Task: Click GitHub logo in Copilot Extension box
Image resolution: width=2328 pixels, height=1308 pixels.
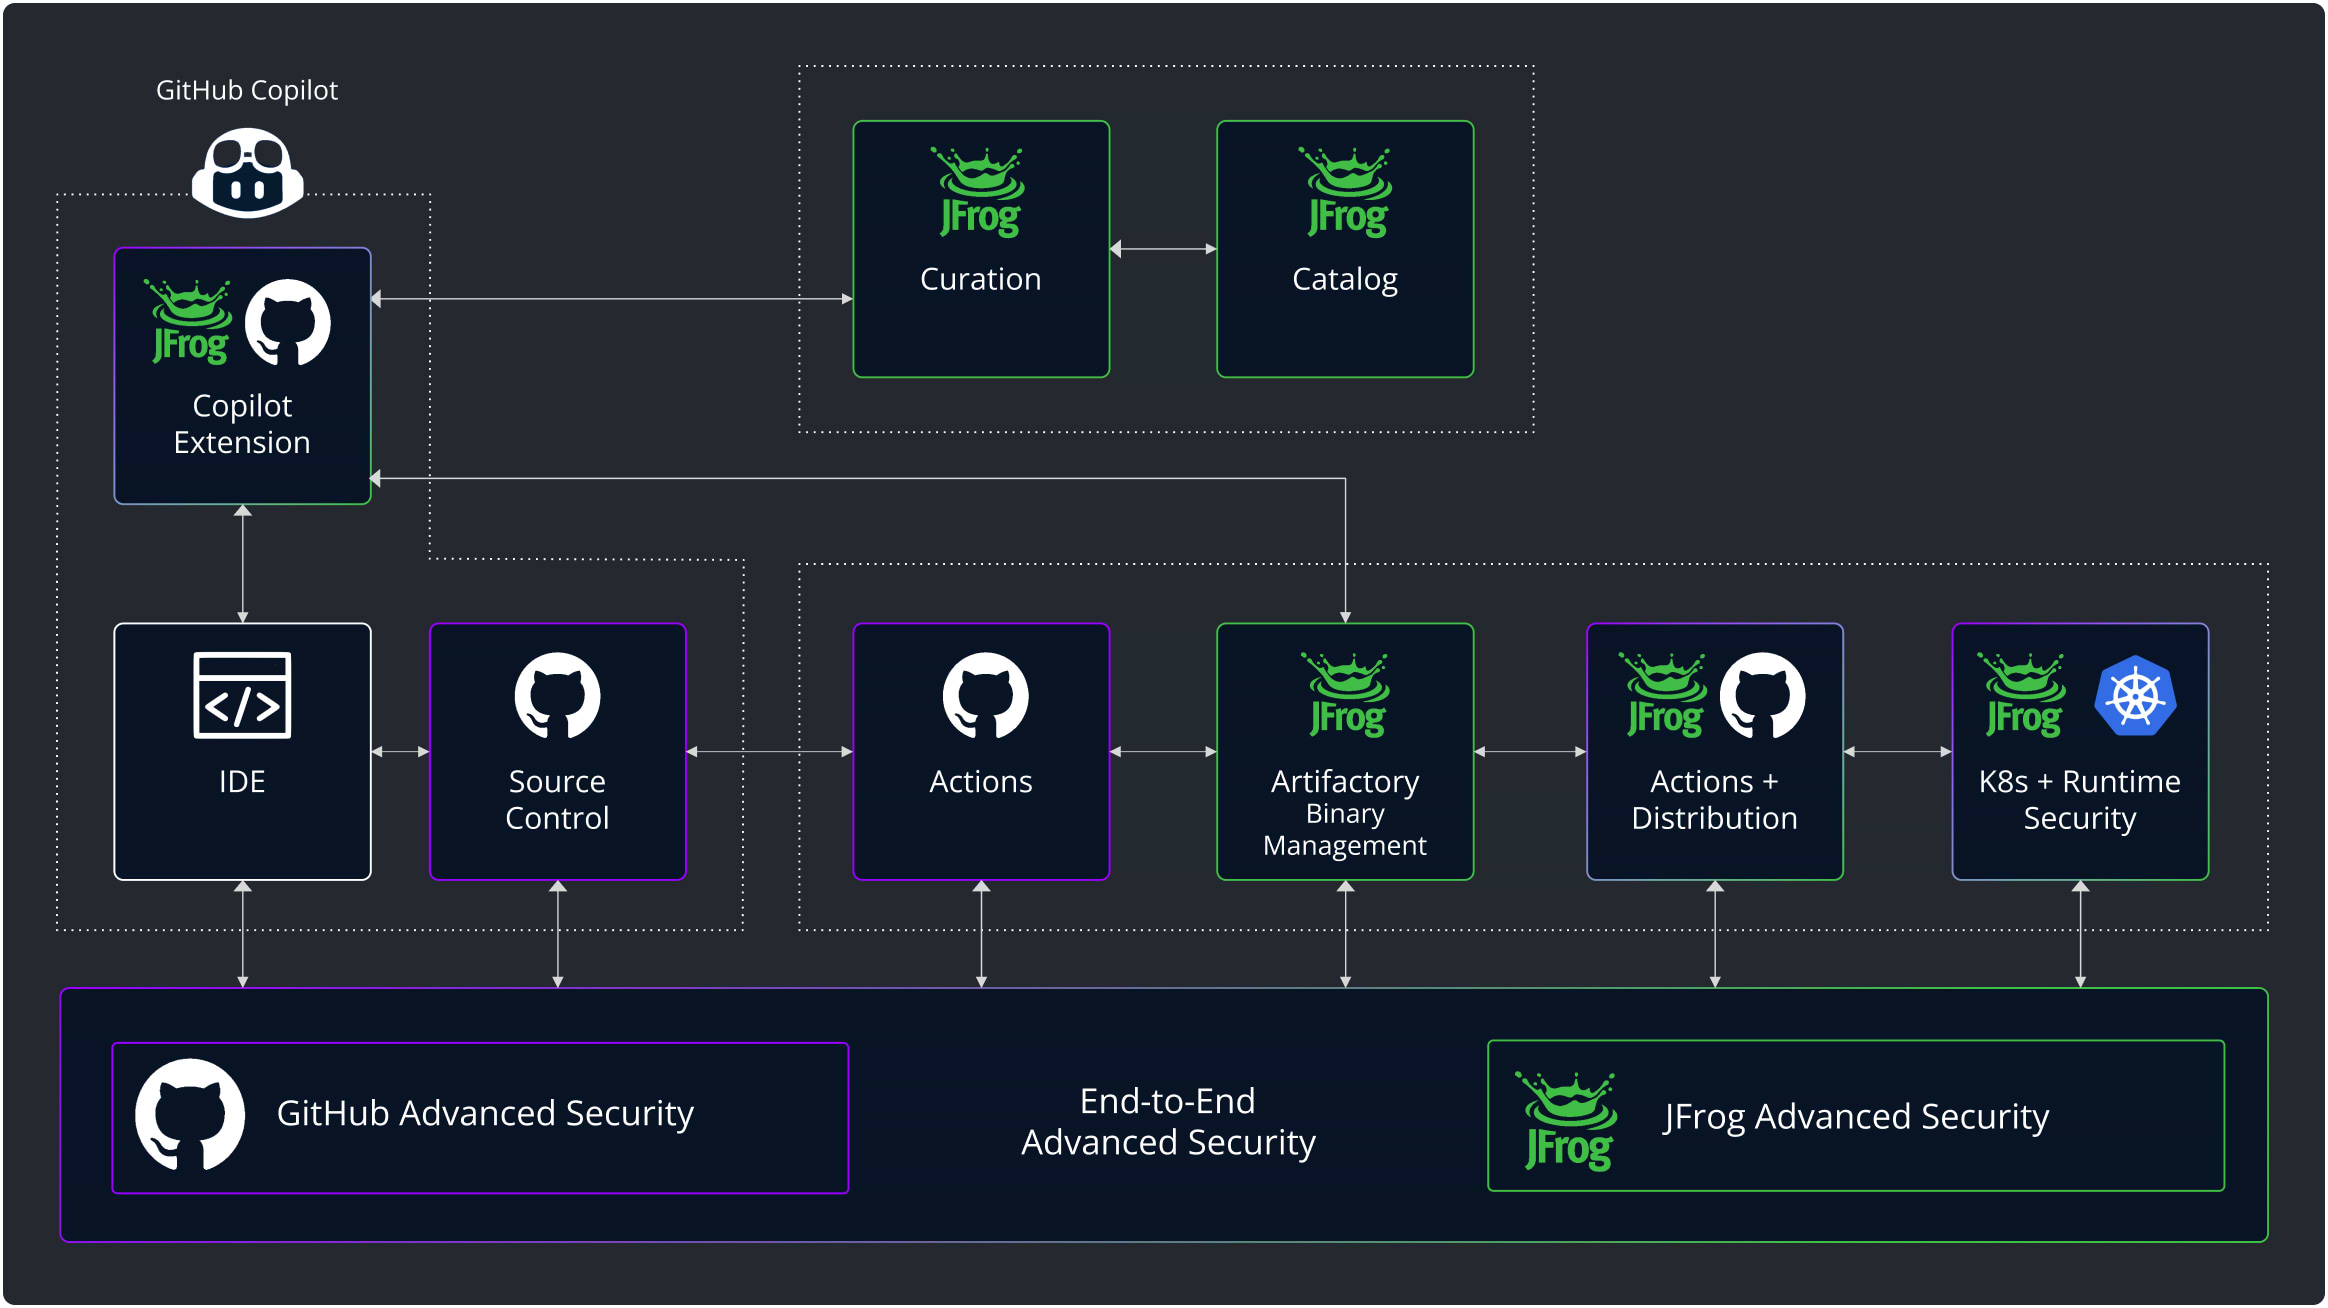Action: point(288,322)
